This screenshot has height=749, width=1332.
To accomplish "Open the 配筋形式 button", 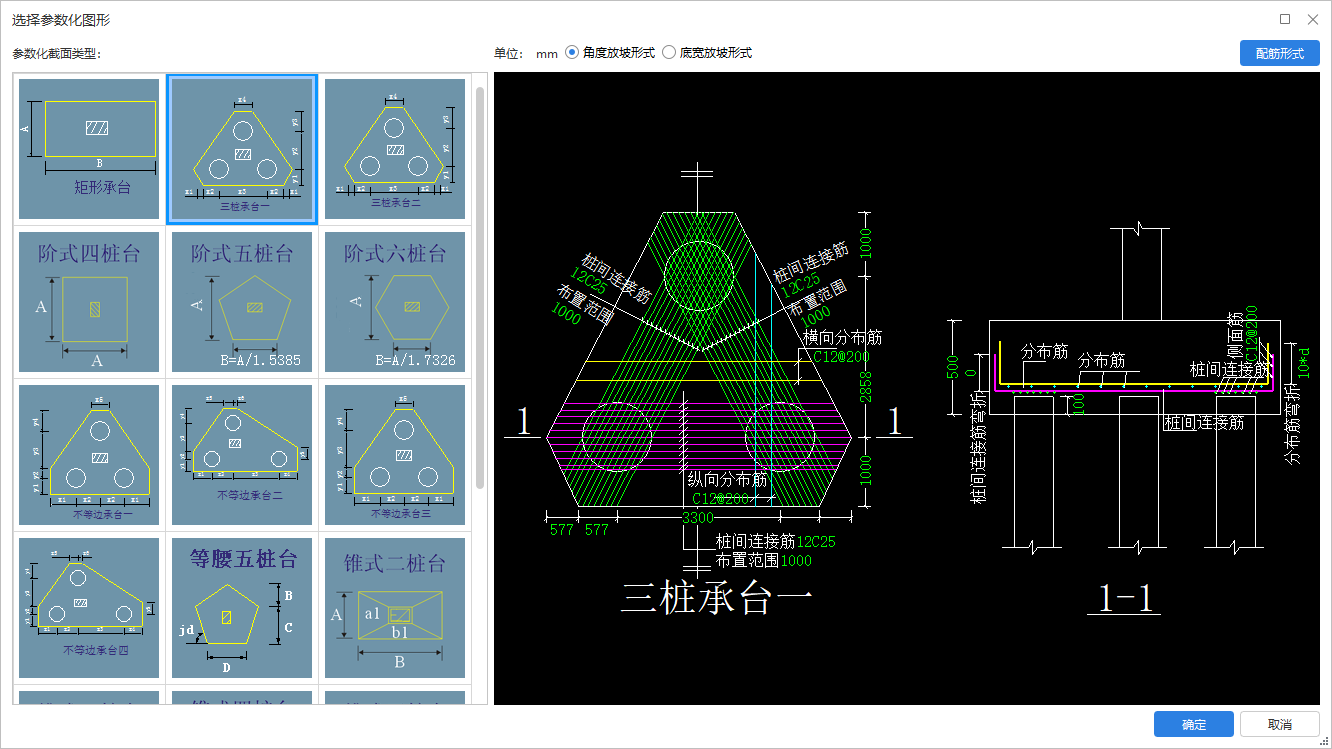I will pos(1280,54).
